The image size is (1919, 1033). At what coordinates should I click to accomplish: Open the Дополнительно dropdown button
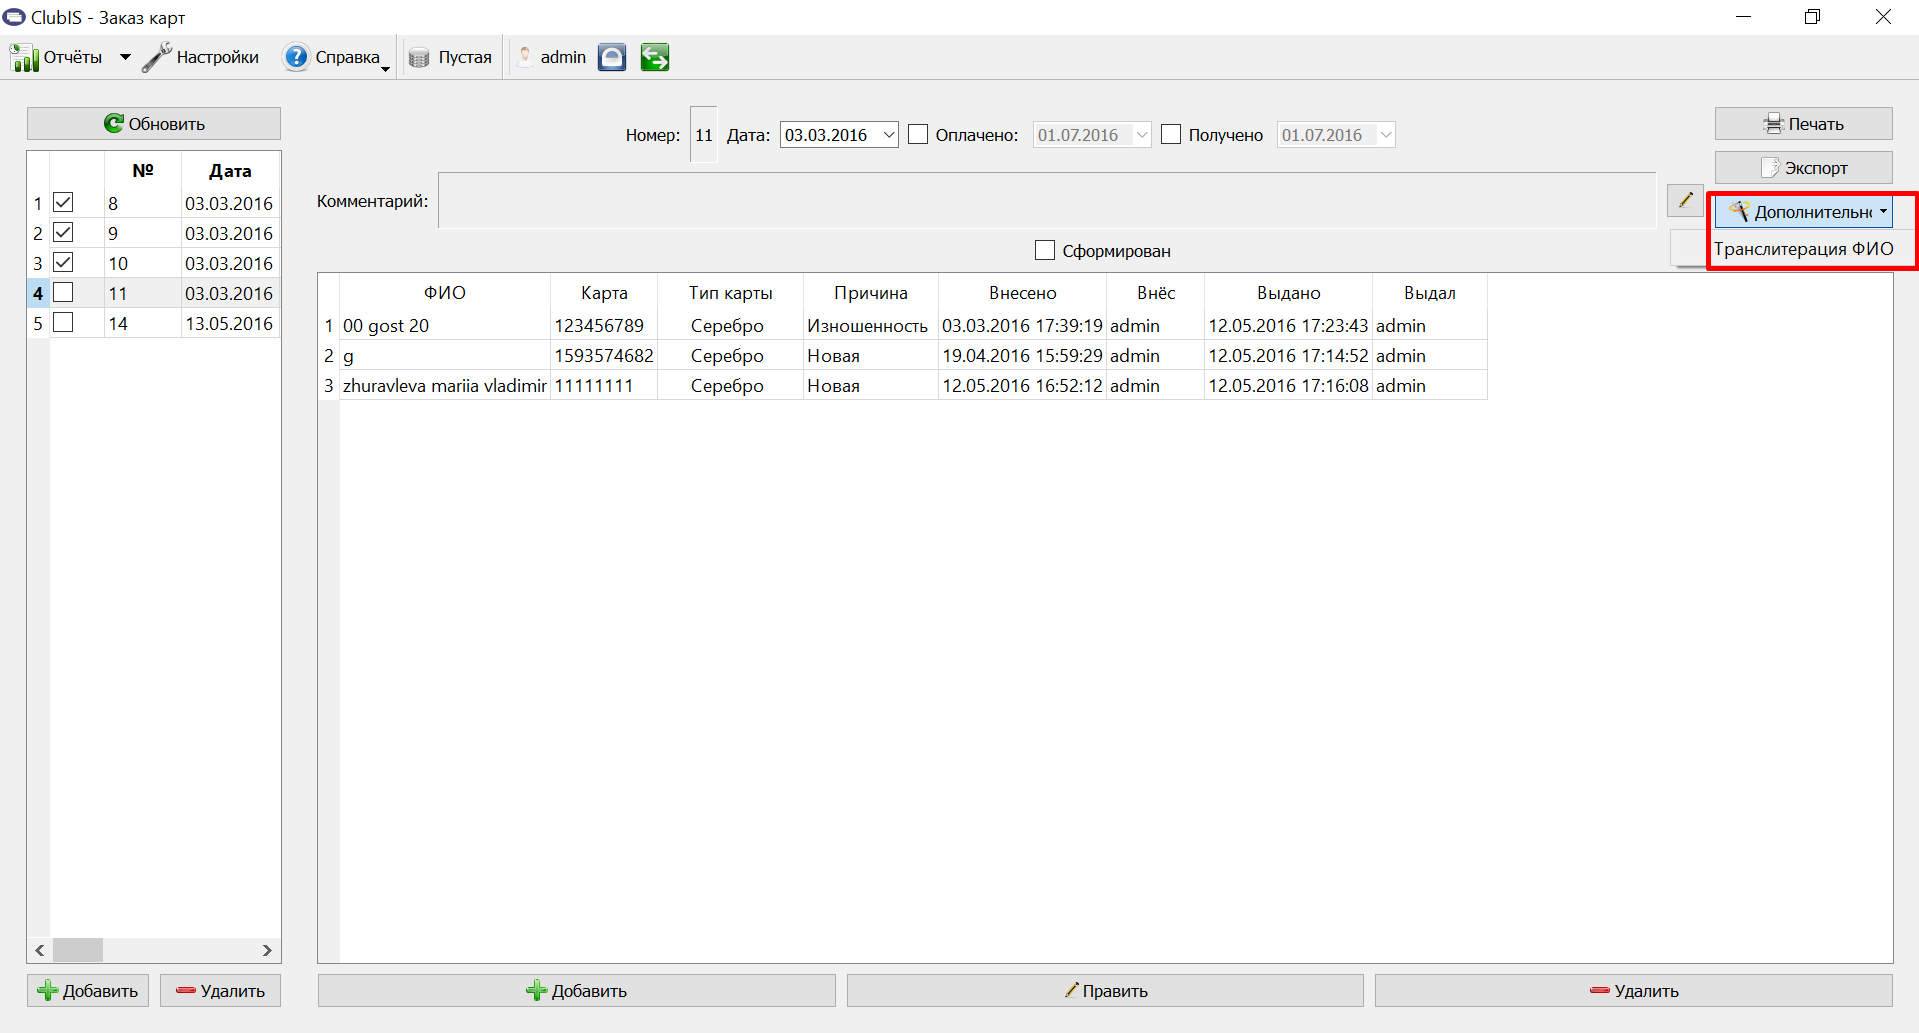point(1803,212)
